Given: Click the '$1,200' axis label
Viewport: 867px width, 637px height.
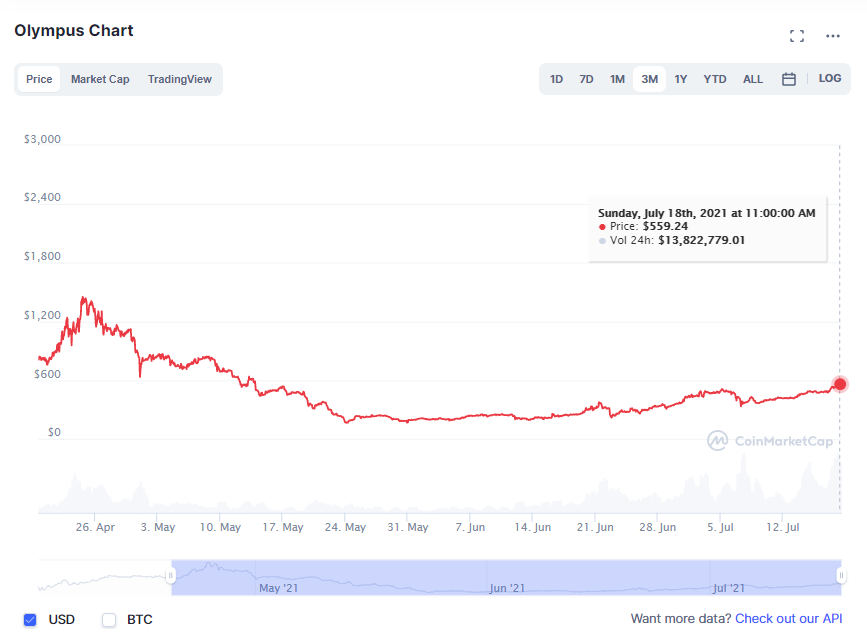Looking at the screenshot, I should pos(42,315).
